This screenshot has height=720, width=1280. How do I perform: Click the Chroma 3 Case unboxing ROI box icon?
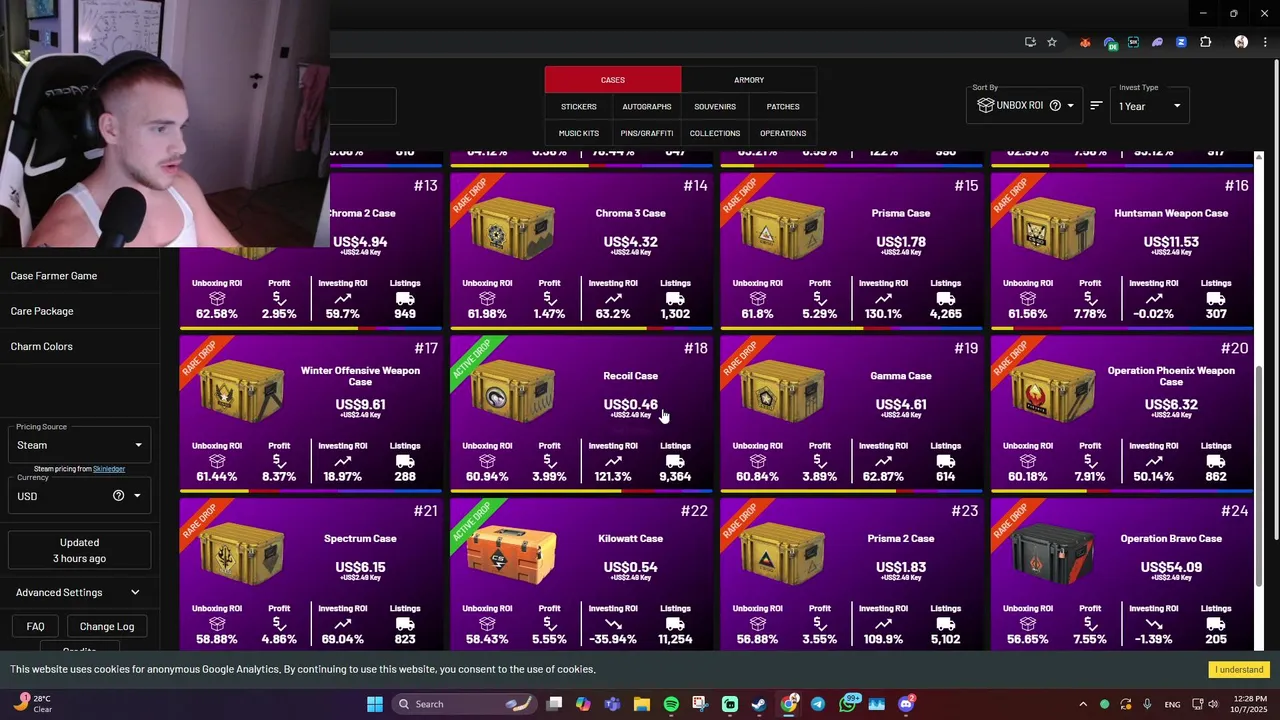point(487,298)
